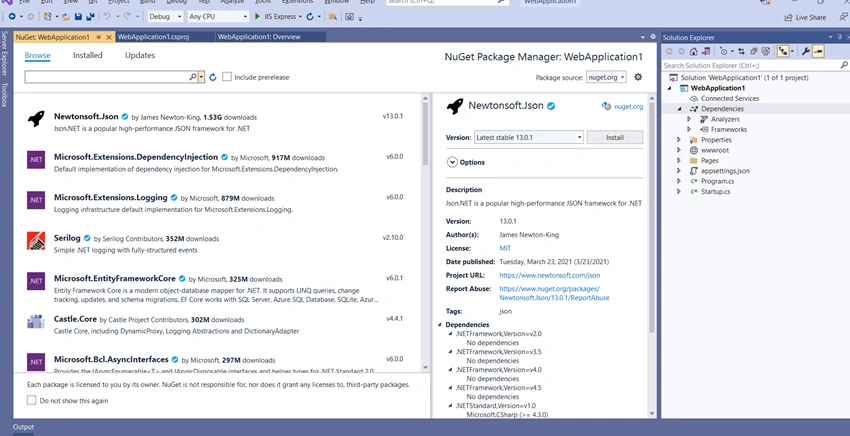Open the Version selection dropdown

coord(529,137)
